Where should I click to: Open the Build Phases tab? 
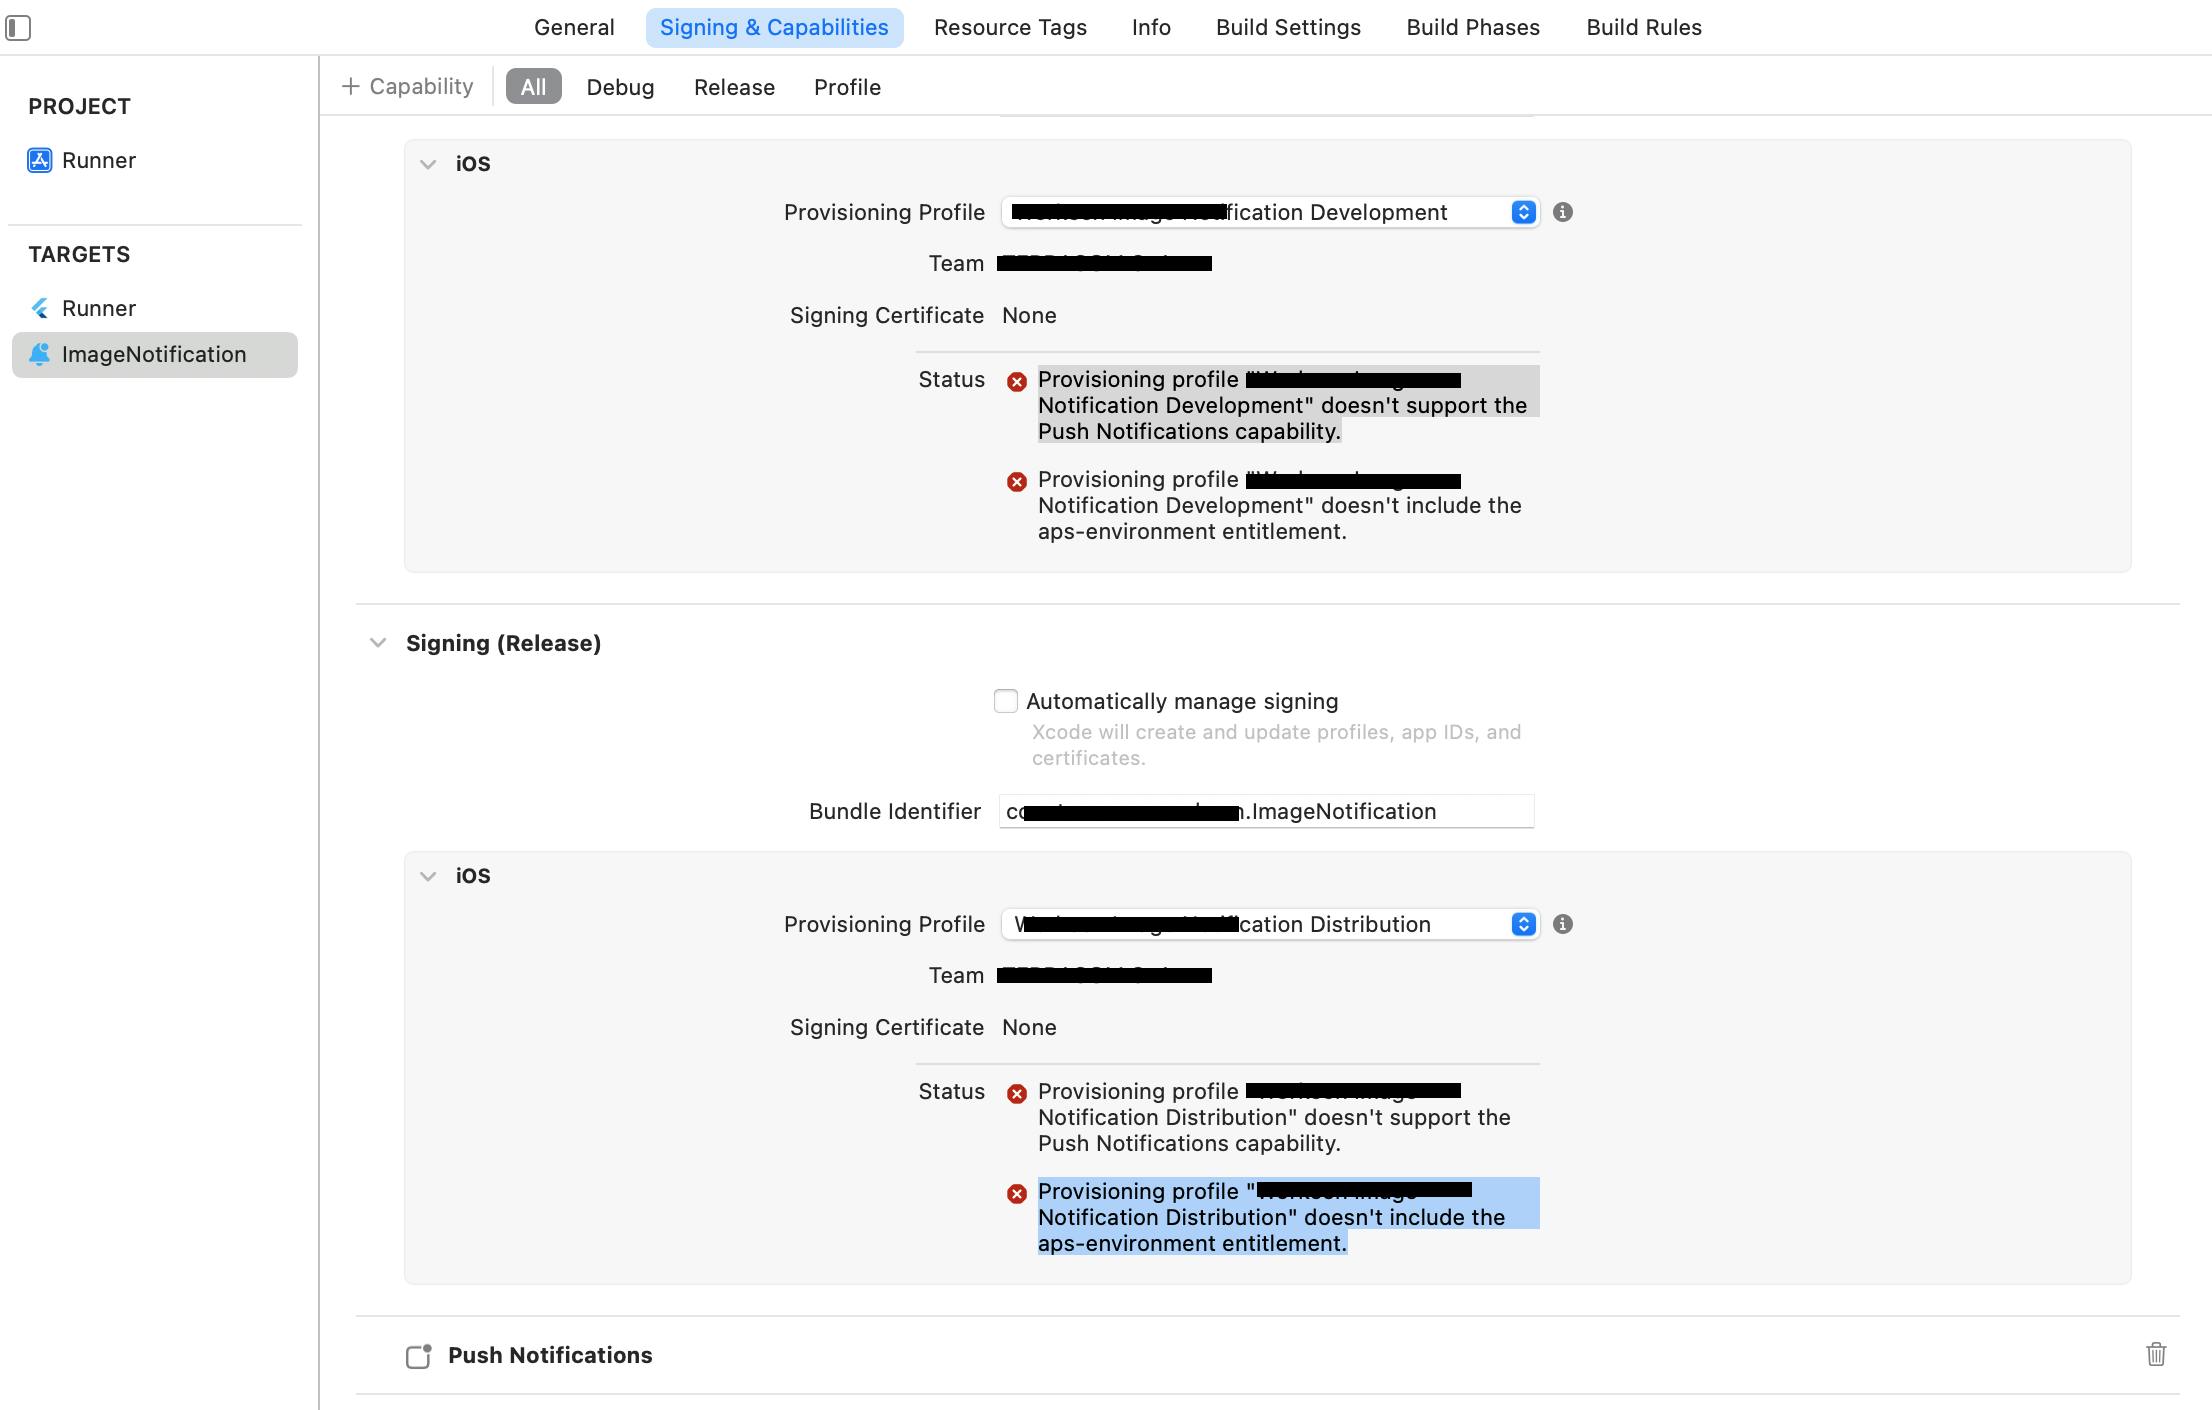click(x=1472, y=28)
